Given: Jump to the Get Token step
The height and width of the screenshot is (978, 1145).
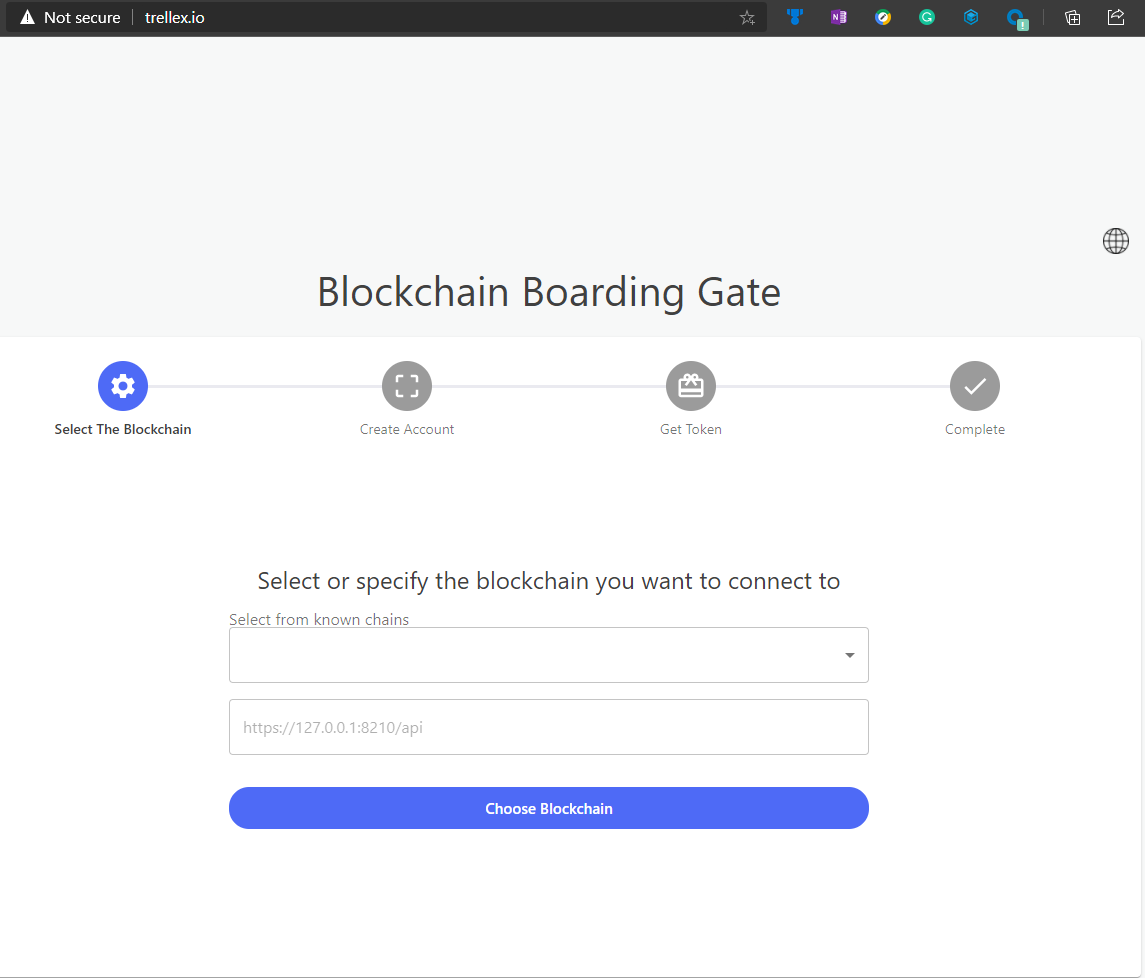Looking at the screenshot, I should [691, 386].
